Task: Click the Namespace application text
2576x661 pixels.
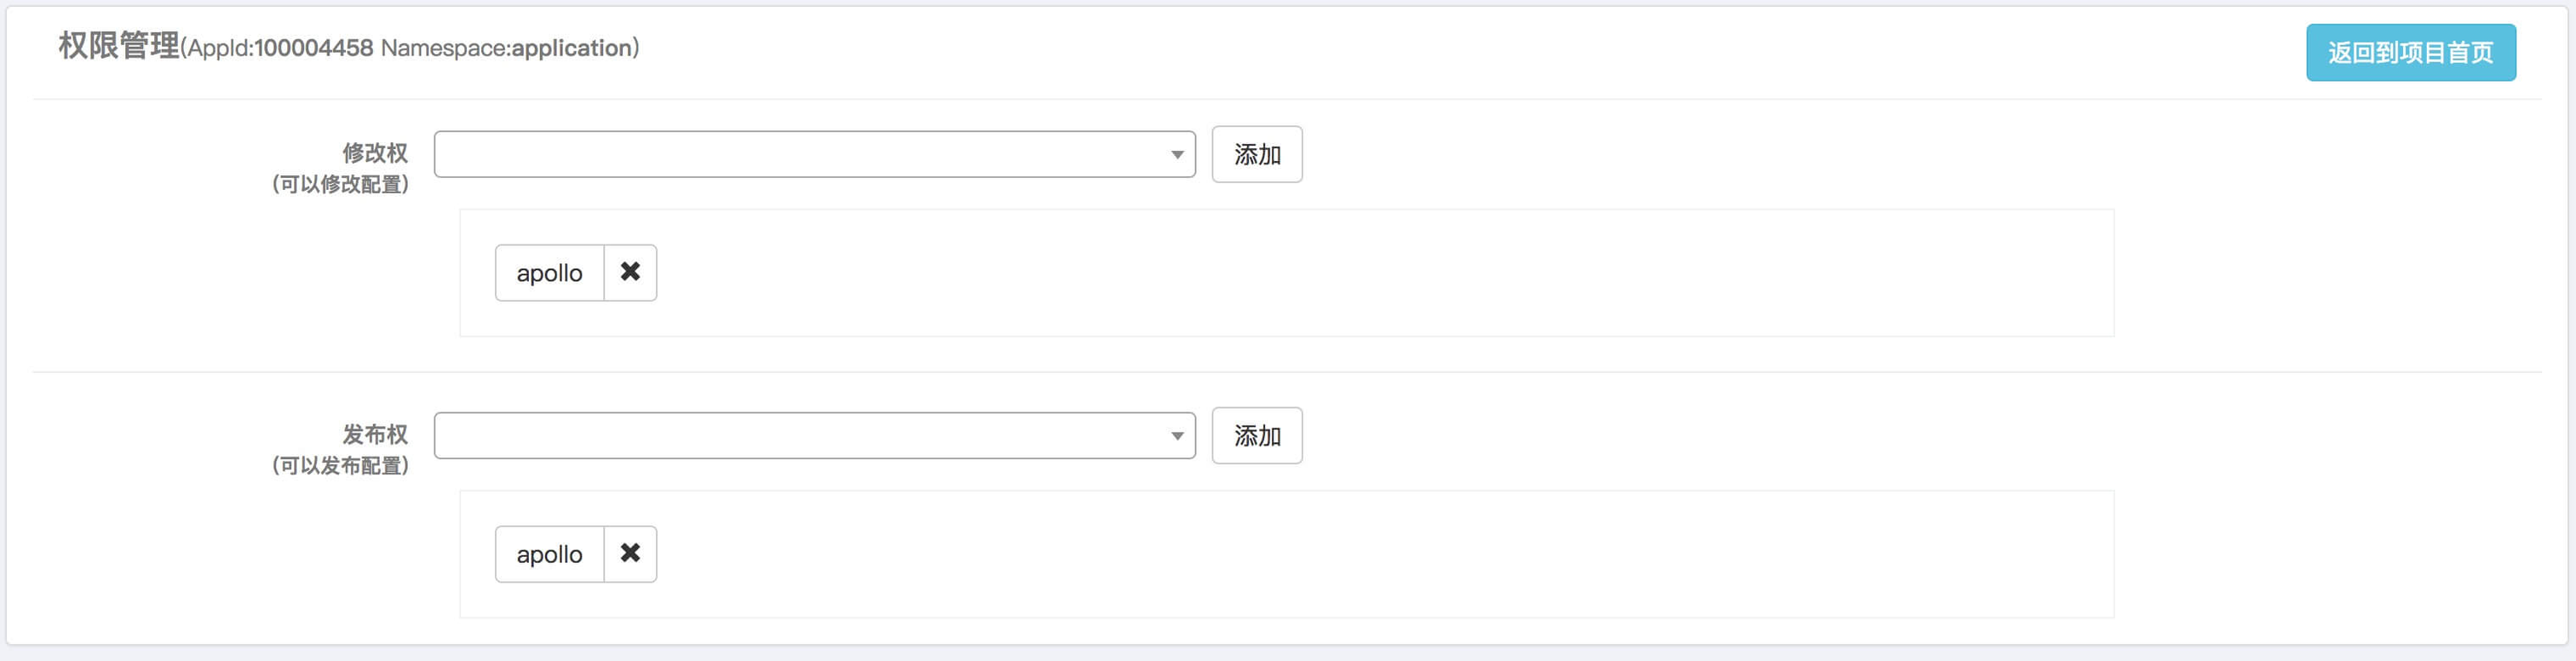Action: pos(506,48)
